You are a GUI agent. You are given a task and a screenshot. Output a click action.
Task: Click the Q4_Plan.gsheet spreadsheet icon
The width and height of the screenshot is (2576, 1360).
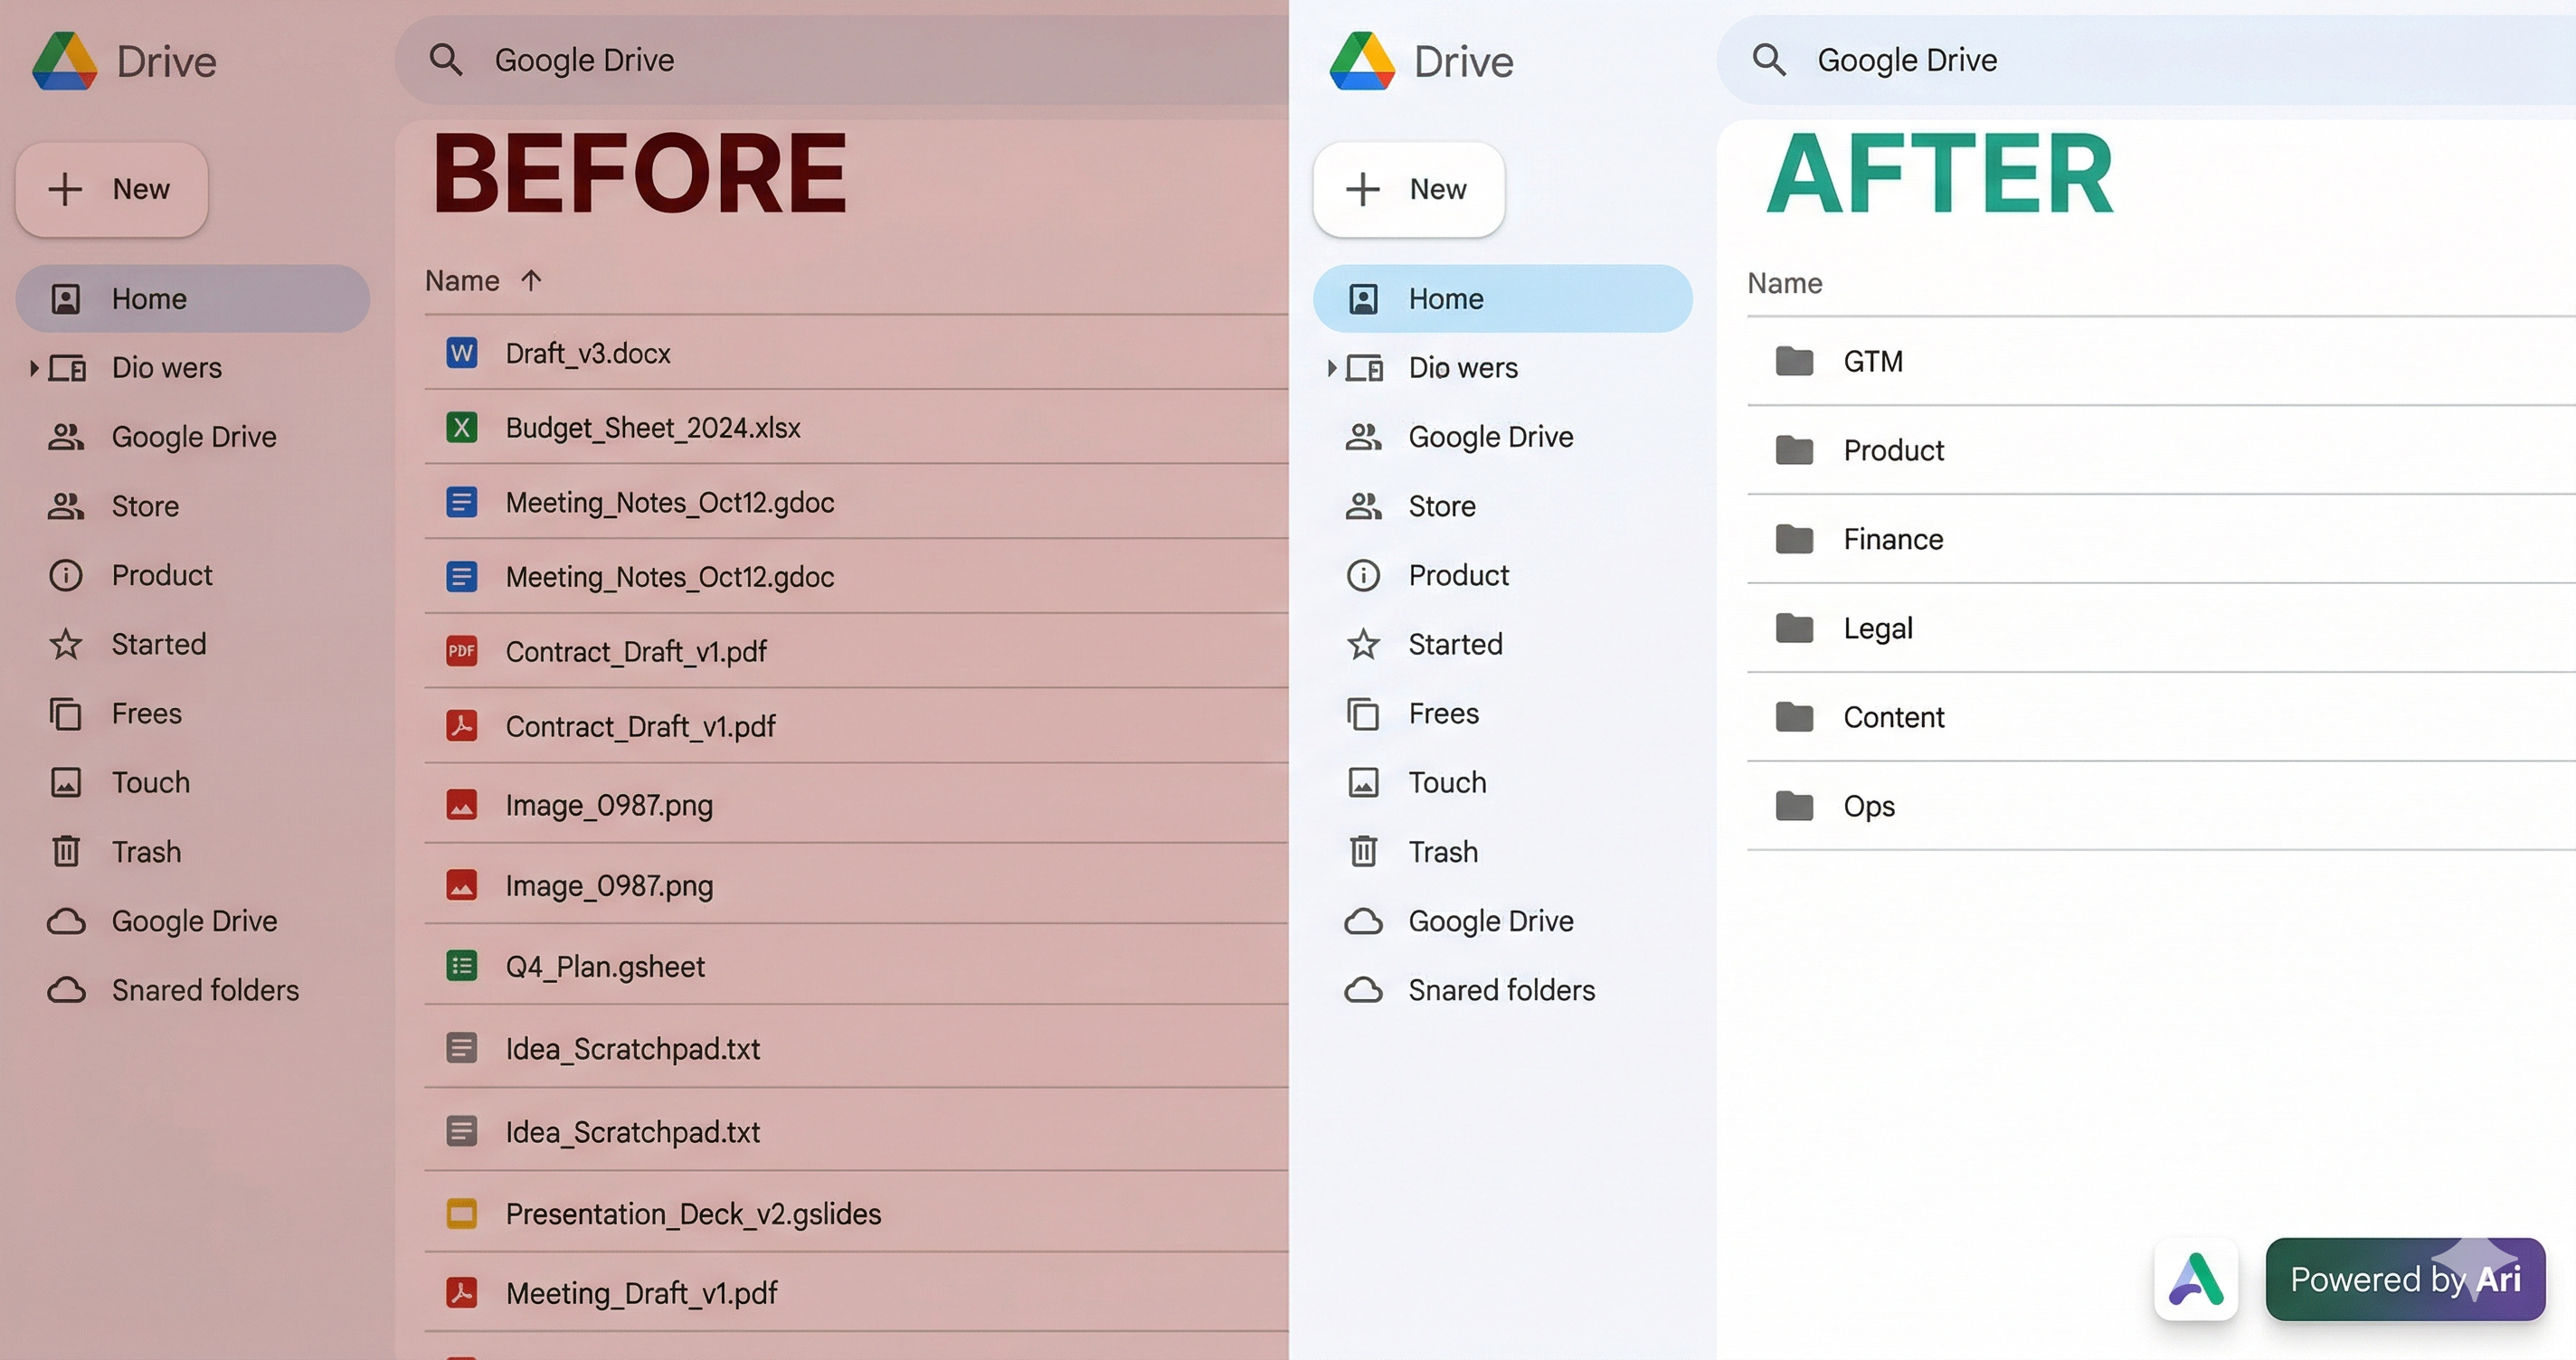461,966
